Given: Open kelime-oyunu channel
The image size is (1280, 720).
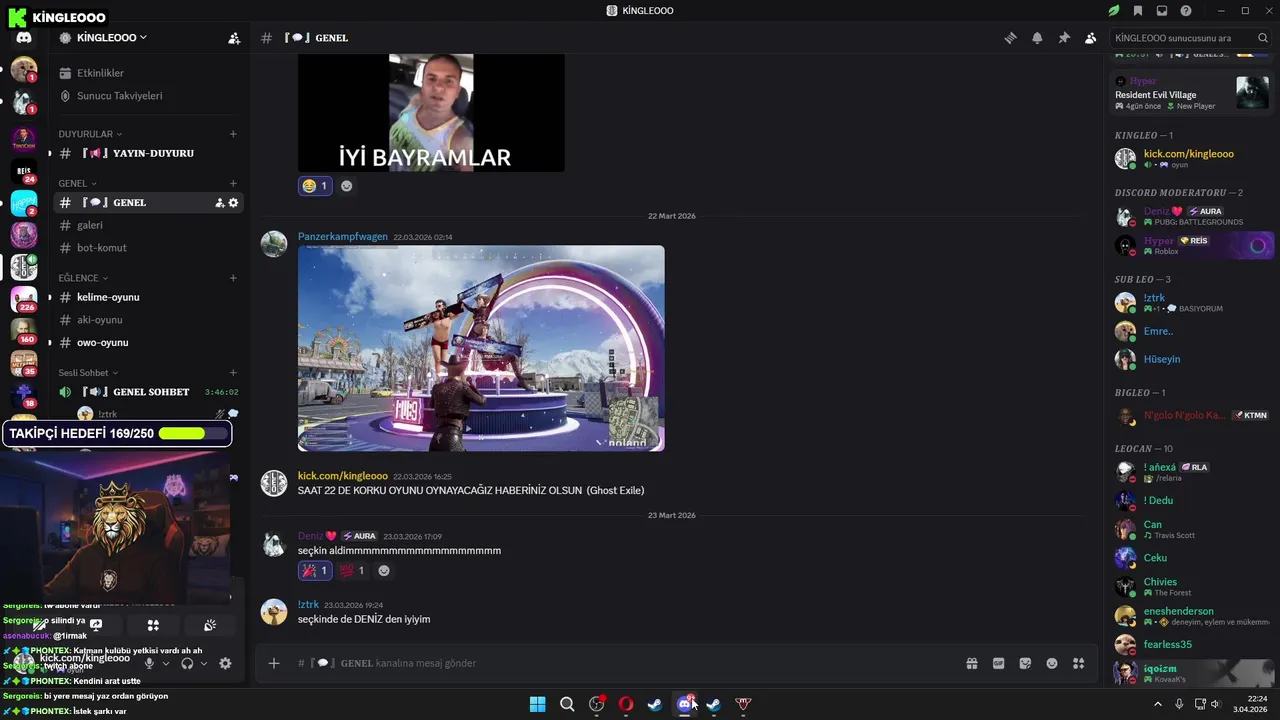Looking at the screenshot, I should (147, 297).
